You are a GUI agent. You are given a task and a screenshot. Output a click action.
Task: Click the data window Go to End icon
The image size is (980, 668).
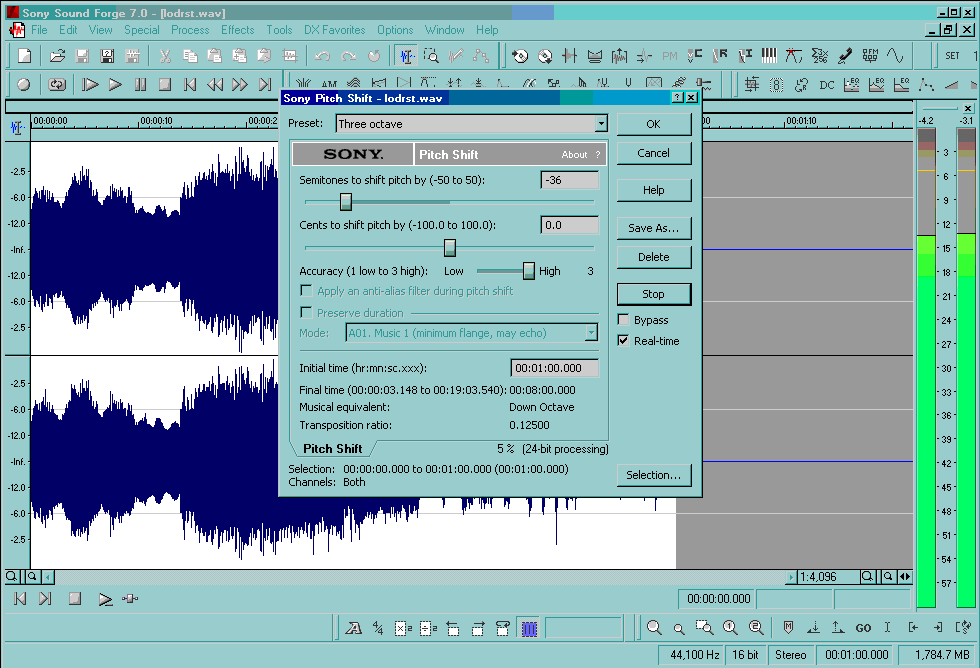click(45, 599)
